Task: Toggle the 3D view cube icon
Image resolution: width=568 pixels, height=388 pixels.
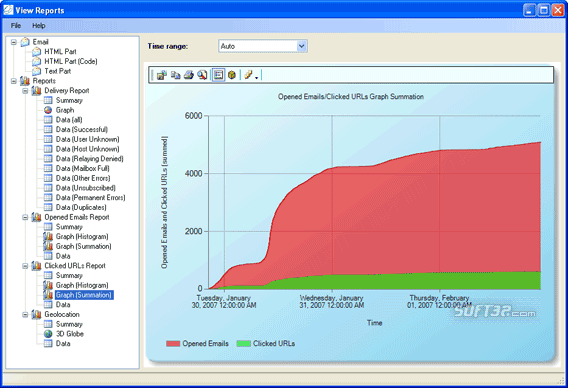Action: [x=232, y=75]
